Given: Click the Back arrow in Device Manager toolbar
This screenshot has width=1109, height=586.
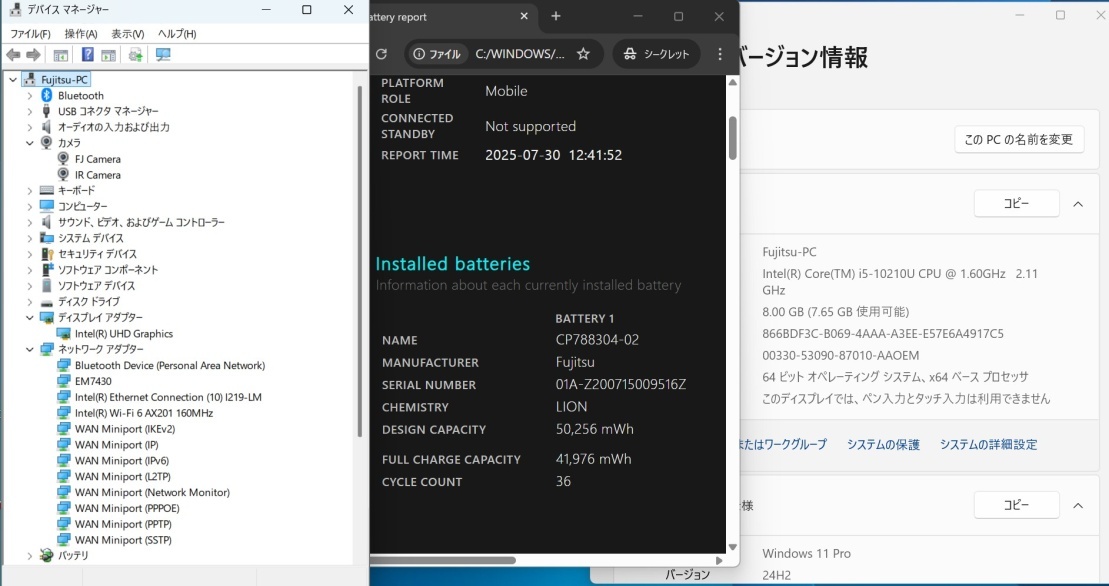Looking at the screenshot, I should [13, 55].
